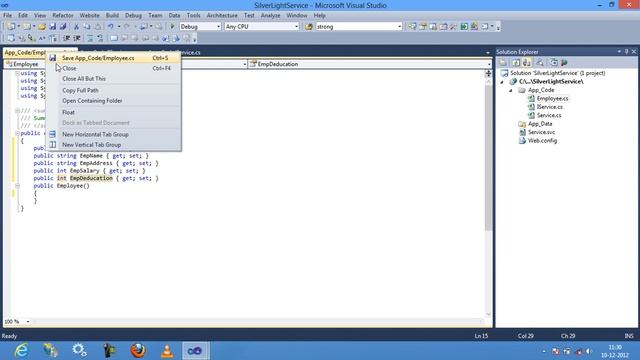Screen dimensions: 640x360
Task: Click Solution Explorer Copy Web Site icon
Action: coord(553,62)
